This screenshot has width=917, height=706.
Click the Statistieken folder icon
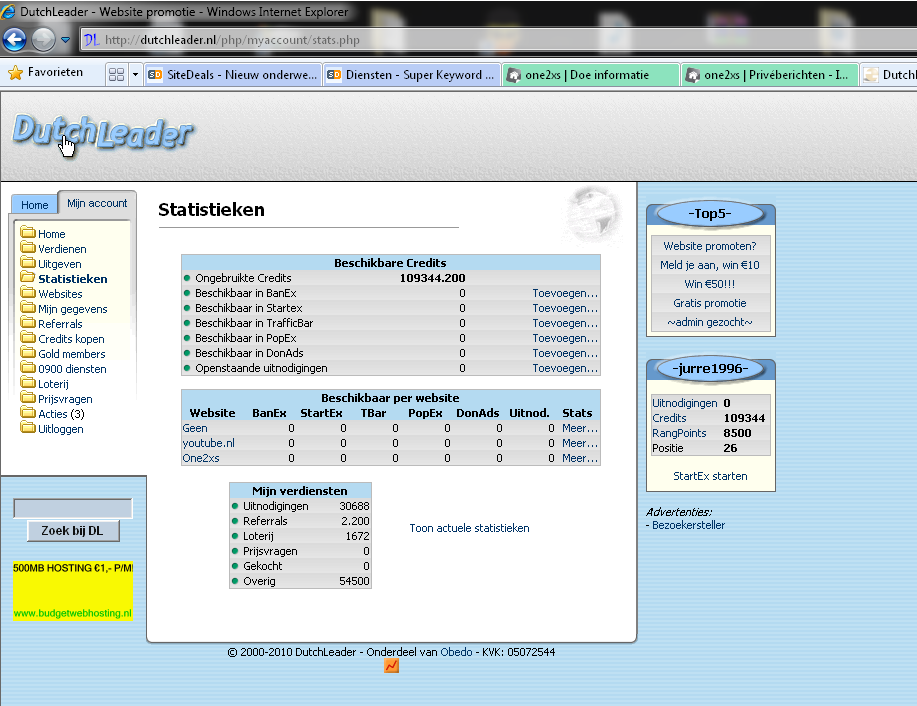(27, 277)
